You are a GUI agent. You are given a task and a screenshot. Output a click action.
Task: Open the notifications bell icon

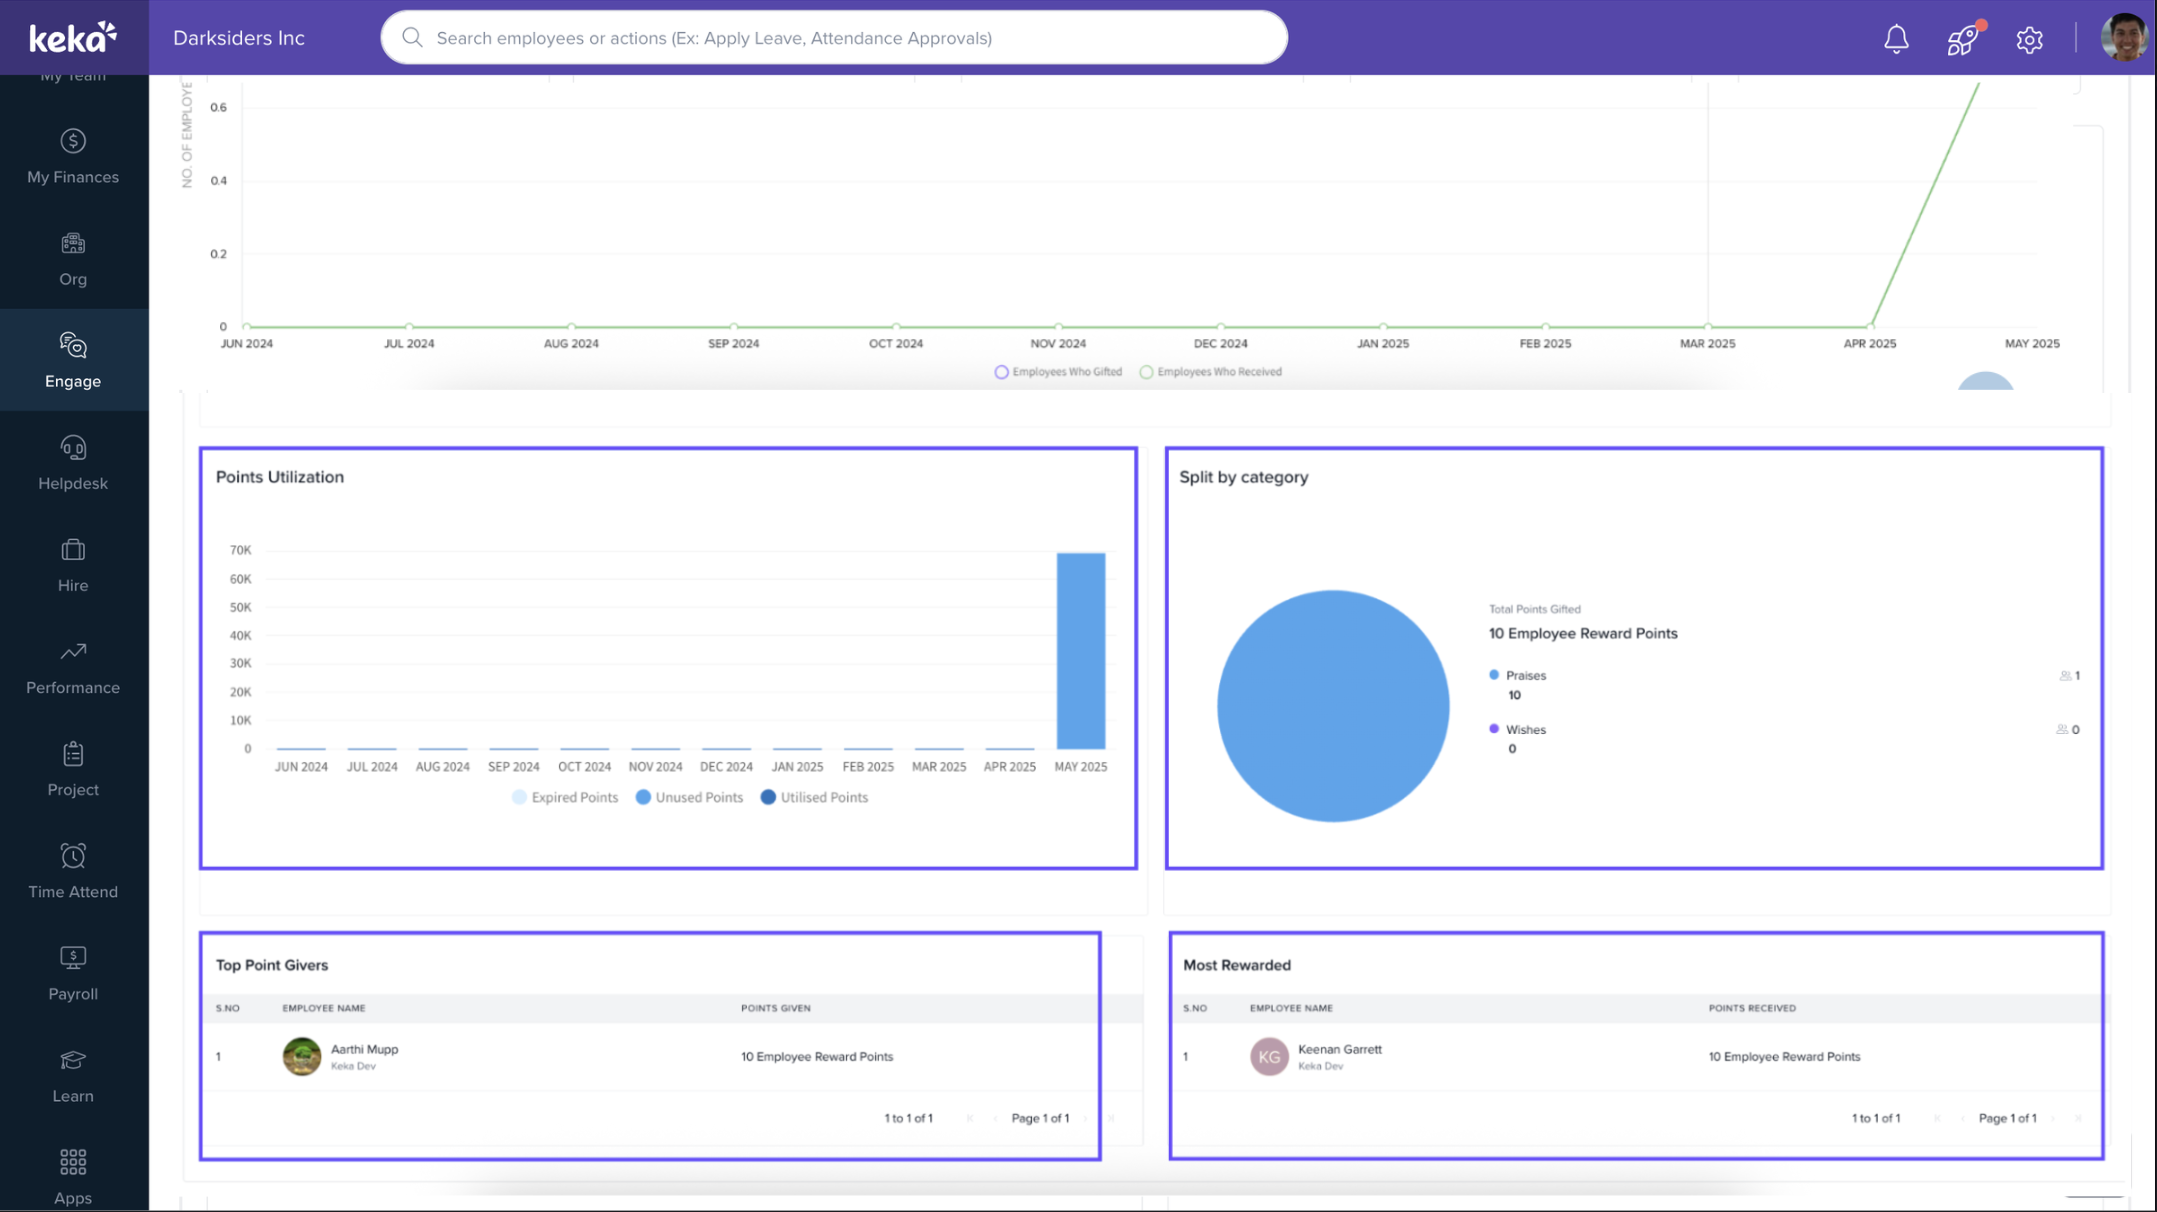point(1896,39)
